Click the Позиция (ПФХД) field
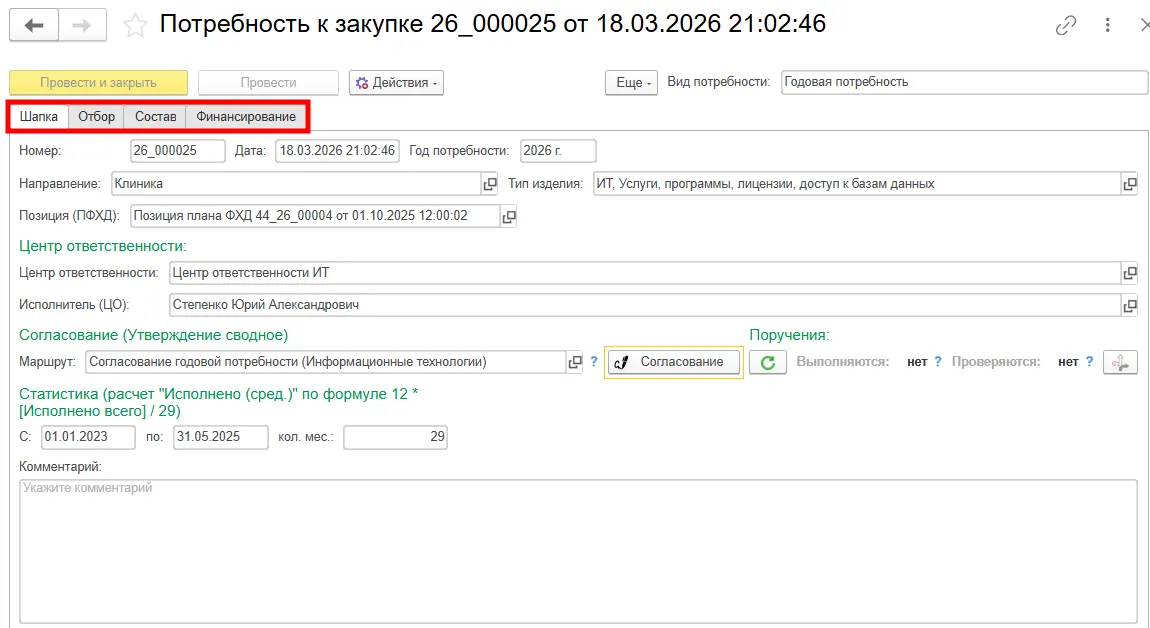Viewport: 1150px width, 628px height. tap(315, 216)
